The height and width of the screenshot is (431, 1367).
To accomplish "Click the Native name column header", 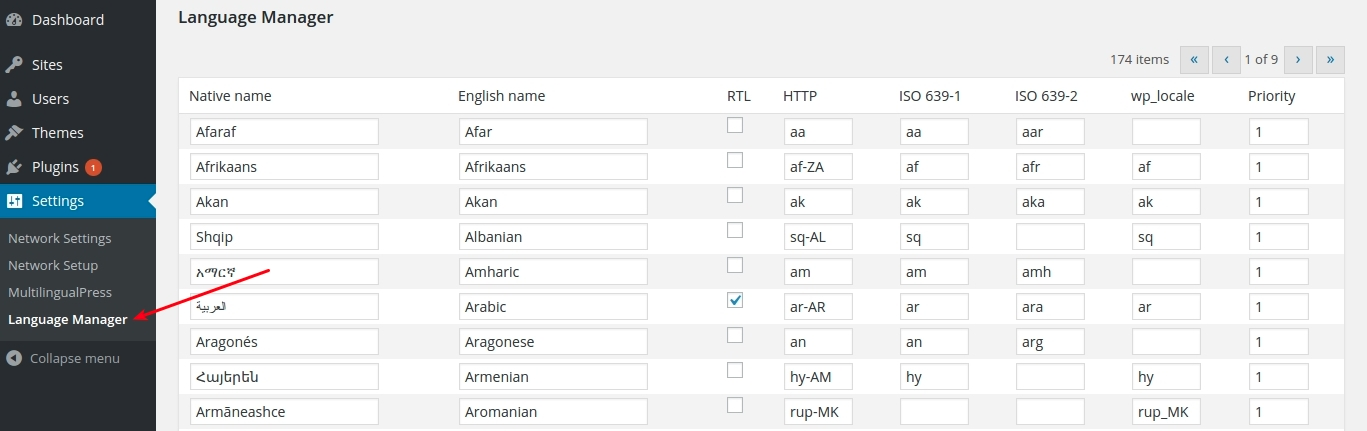I will [x=230, y=96].
